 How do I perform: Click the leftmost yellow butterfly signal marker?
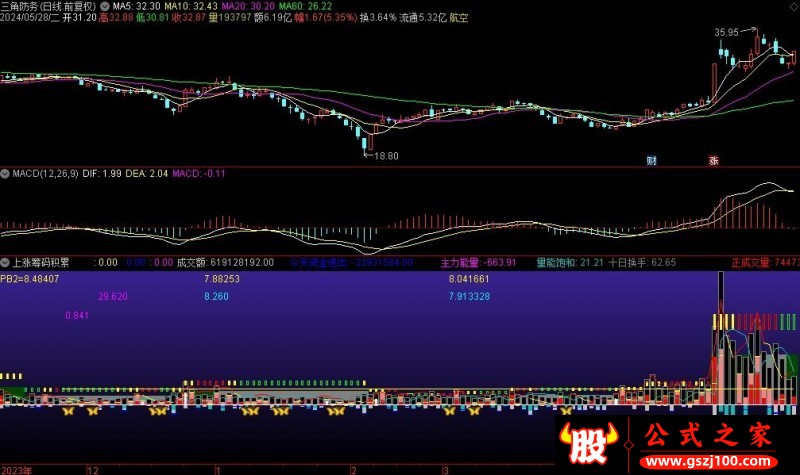pos(68,410)
